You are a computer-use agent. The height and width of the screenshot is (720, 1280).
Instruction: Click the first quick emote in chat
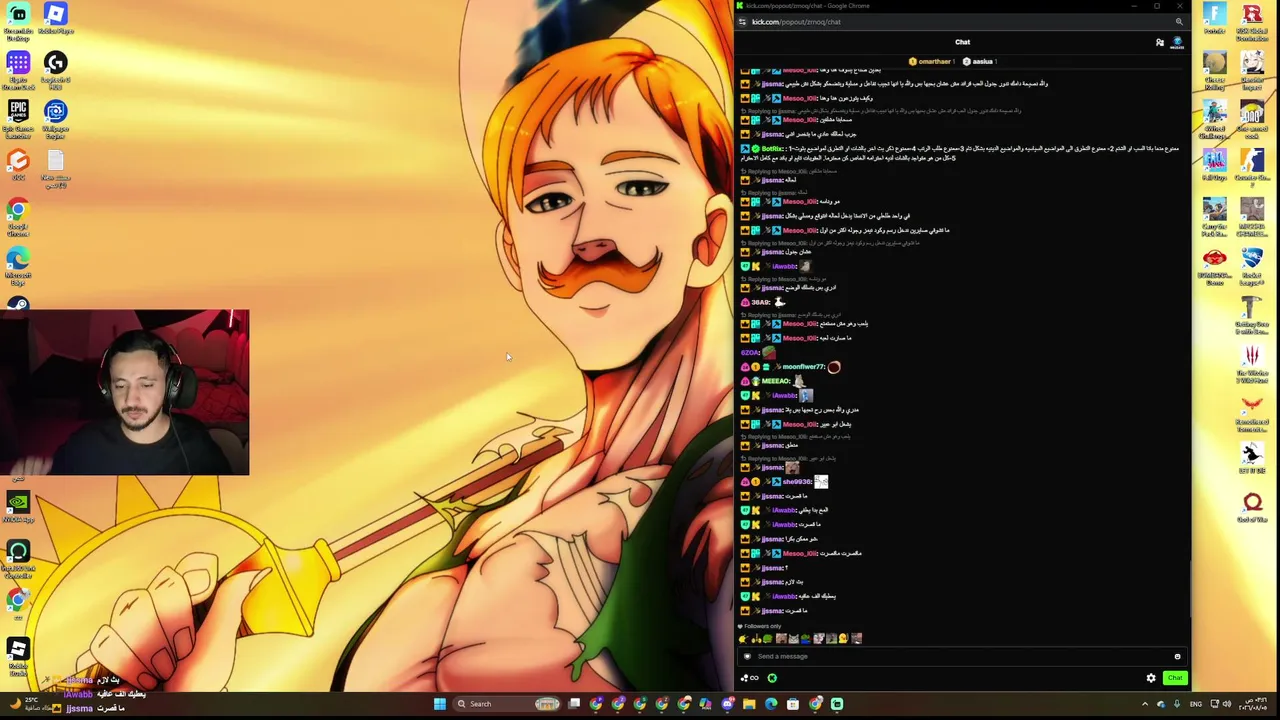pos(743,639)
